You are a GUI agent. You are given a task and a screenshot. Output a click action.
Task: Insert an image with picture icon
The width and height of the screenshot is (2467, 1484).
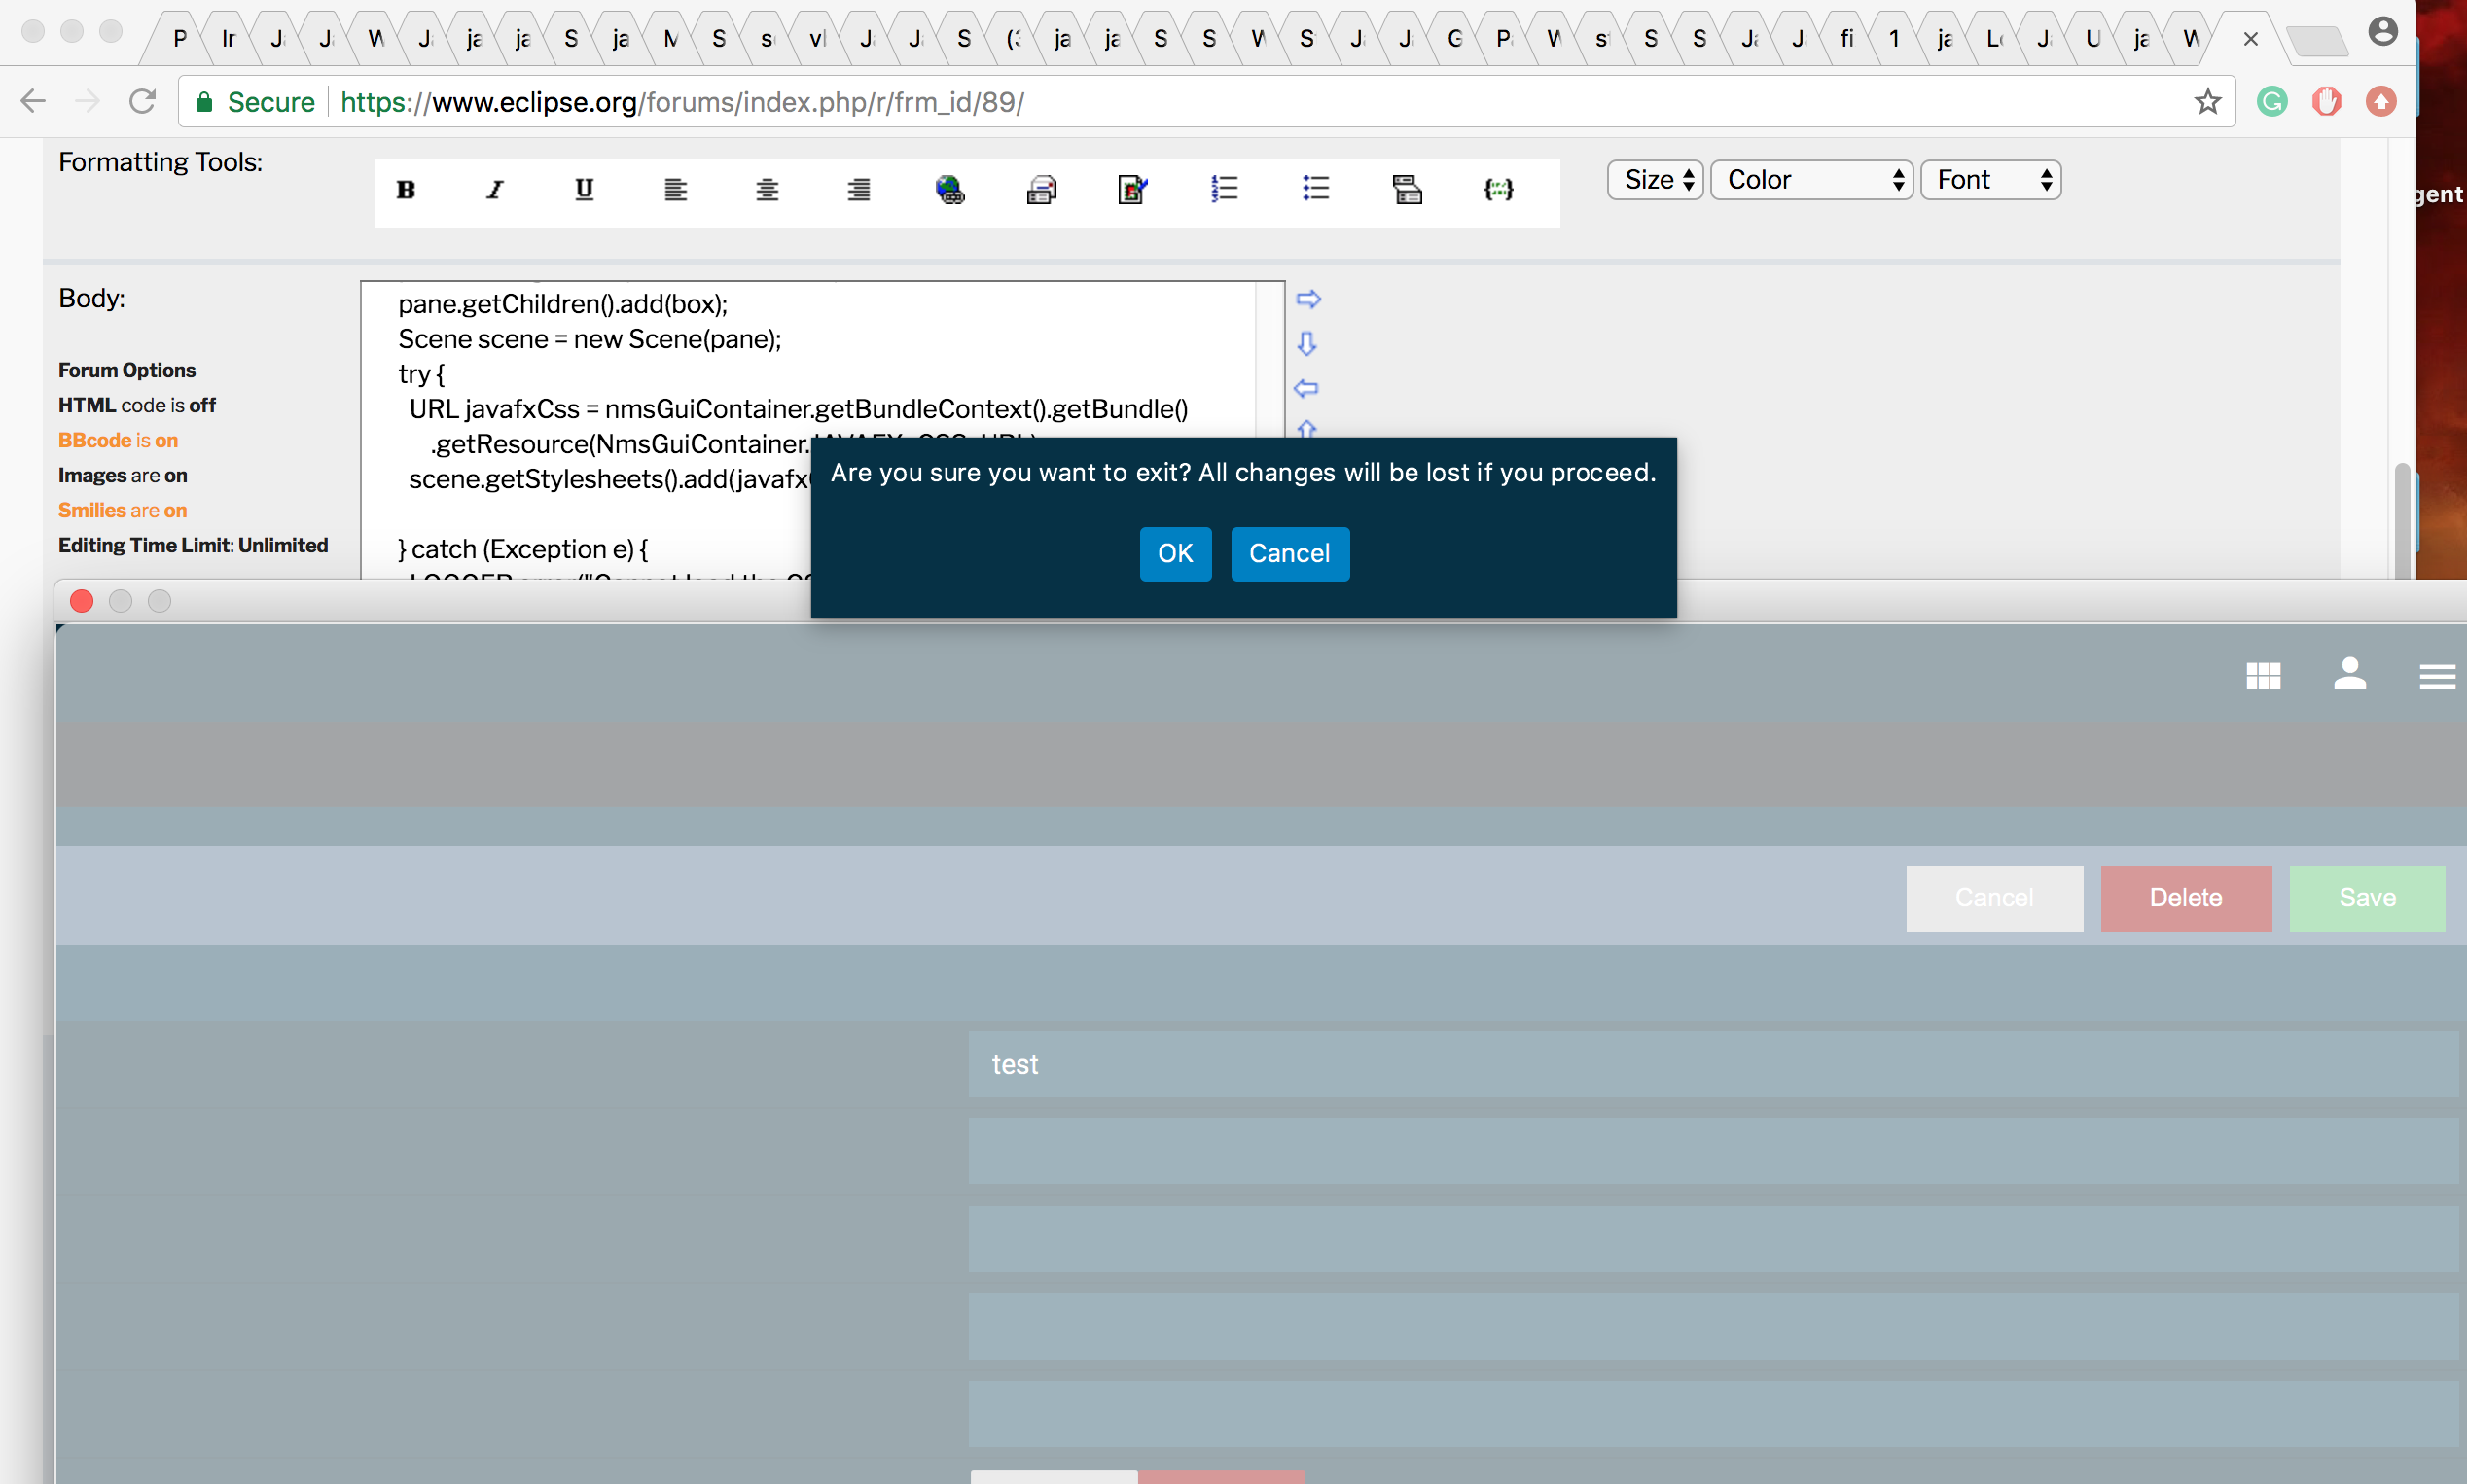point(1133,189)
